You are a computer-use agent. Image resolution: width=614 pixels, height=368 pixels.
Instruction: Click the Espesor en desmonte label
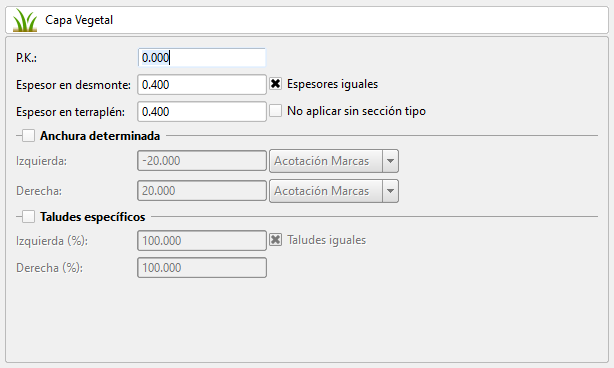[73, 85]
